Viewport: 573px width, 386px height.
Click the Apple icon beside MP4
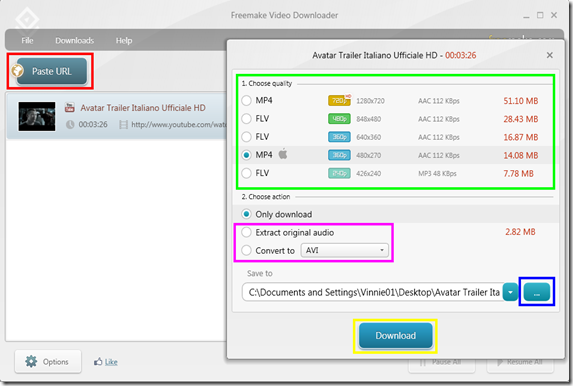[x=283, y=154]
